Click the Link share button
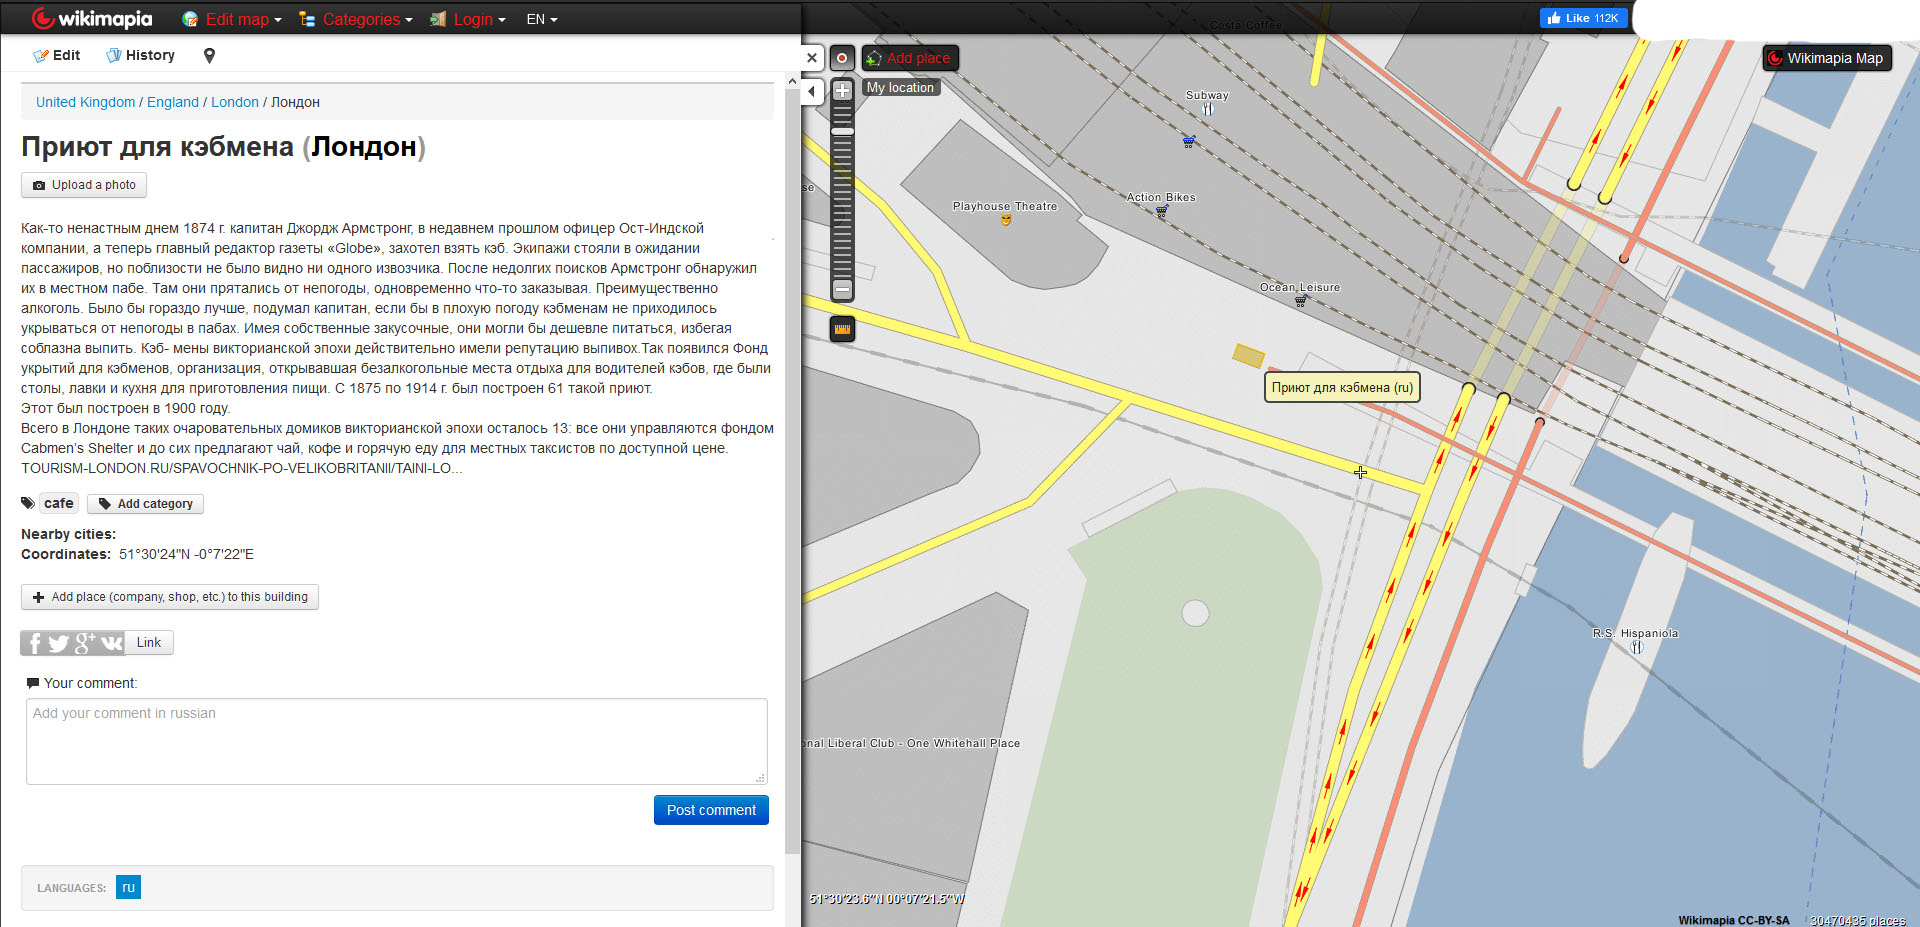1920x927 pixels. click(x=149, y=643)
